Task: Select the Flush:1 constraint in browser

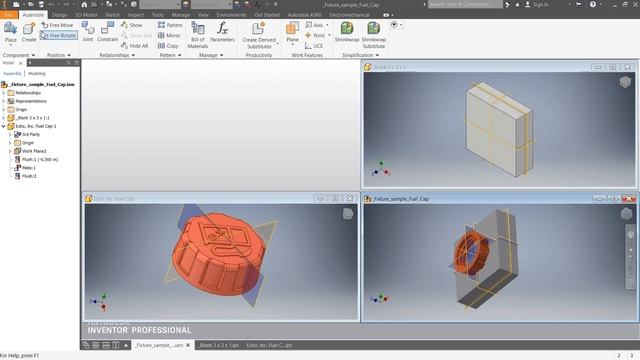Action: click(x=40, y=159)
